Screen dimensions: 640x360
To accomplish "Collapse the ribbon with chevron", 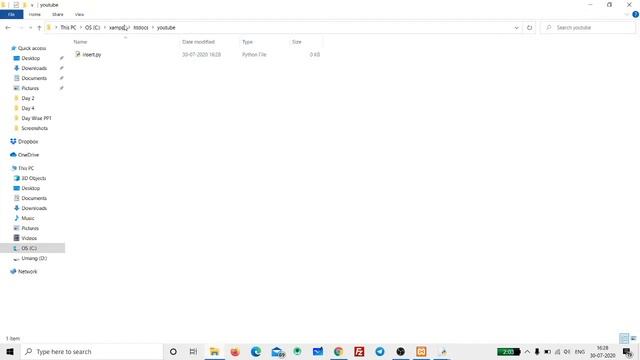I will (x=627, y=14).
